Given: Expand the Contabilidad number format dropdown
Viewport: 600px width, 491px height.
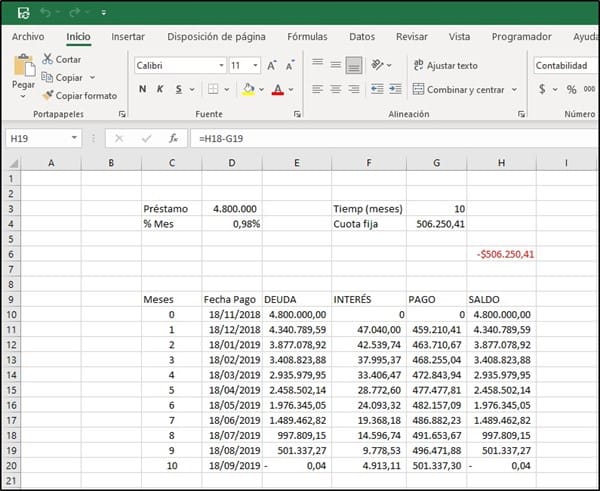Looking at the screenshot, I should (565, 65).
